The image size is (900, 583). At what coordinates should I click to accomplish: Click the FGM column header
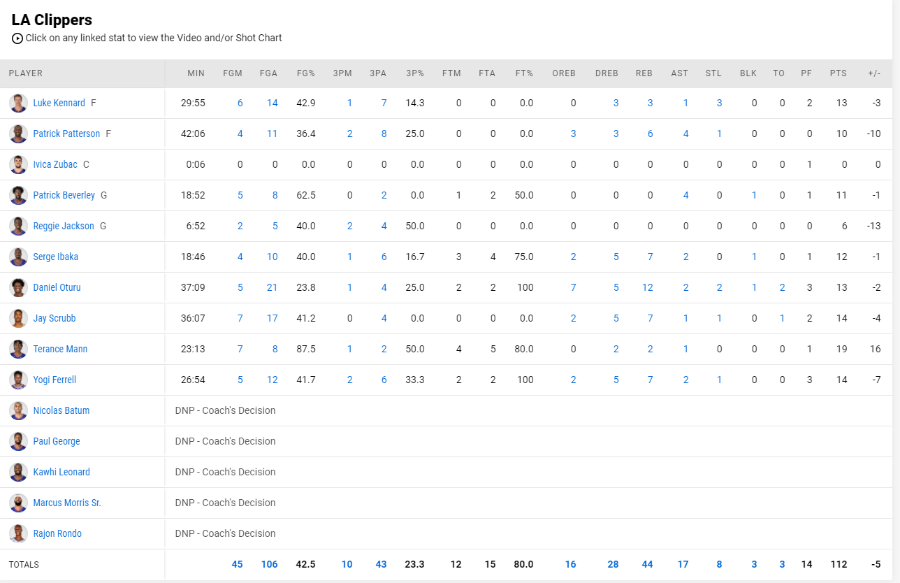coord(232,73)
